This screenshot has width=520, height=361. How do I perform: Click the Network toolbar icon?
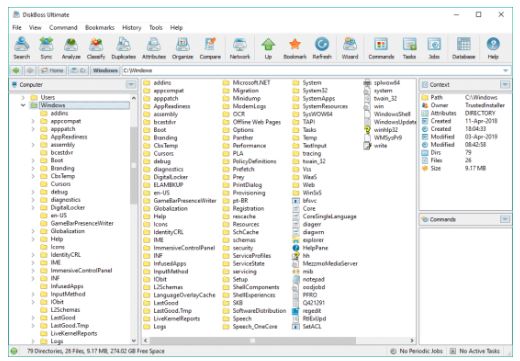coord(240,48)
